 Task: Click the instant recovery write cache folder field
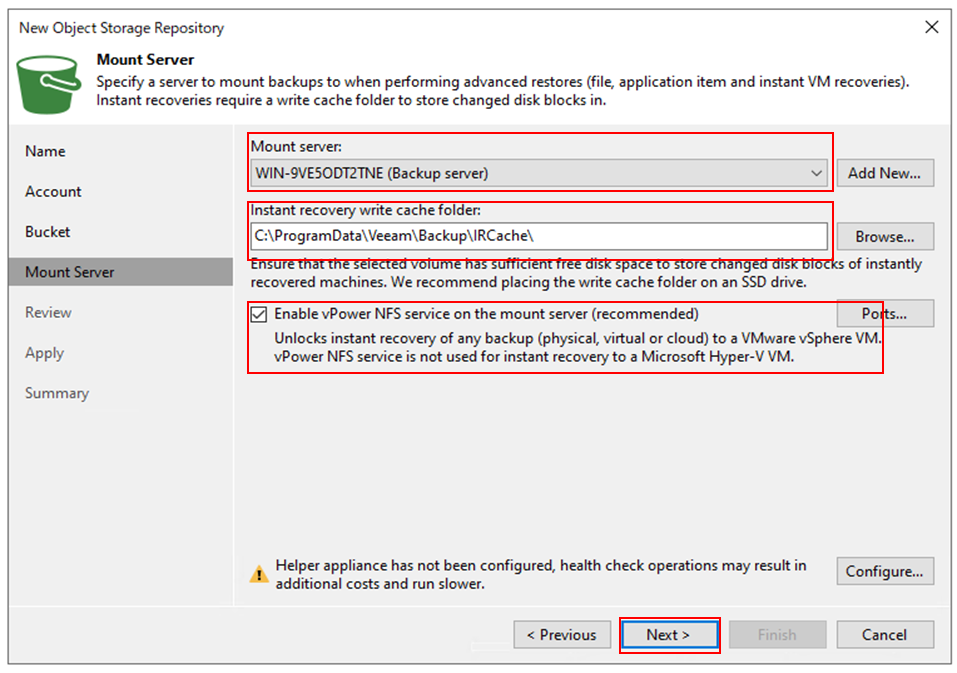539,236
